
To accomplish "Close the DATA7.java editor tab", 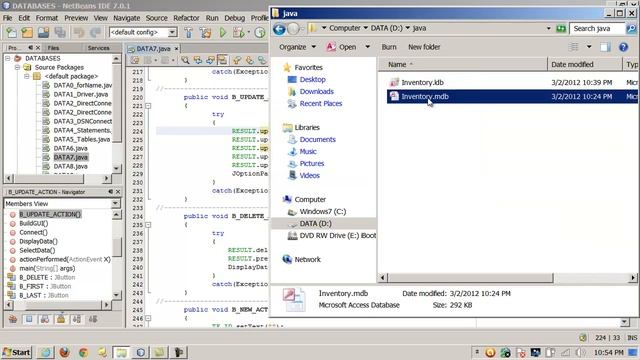I will tap(177, 49).
